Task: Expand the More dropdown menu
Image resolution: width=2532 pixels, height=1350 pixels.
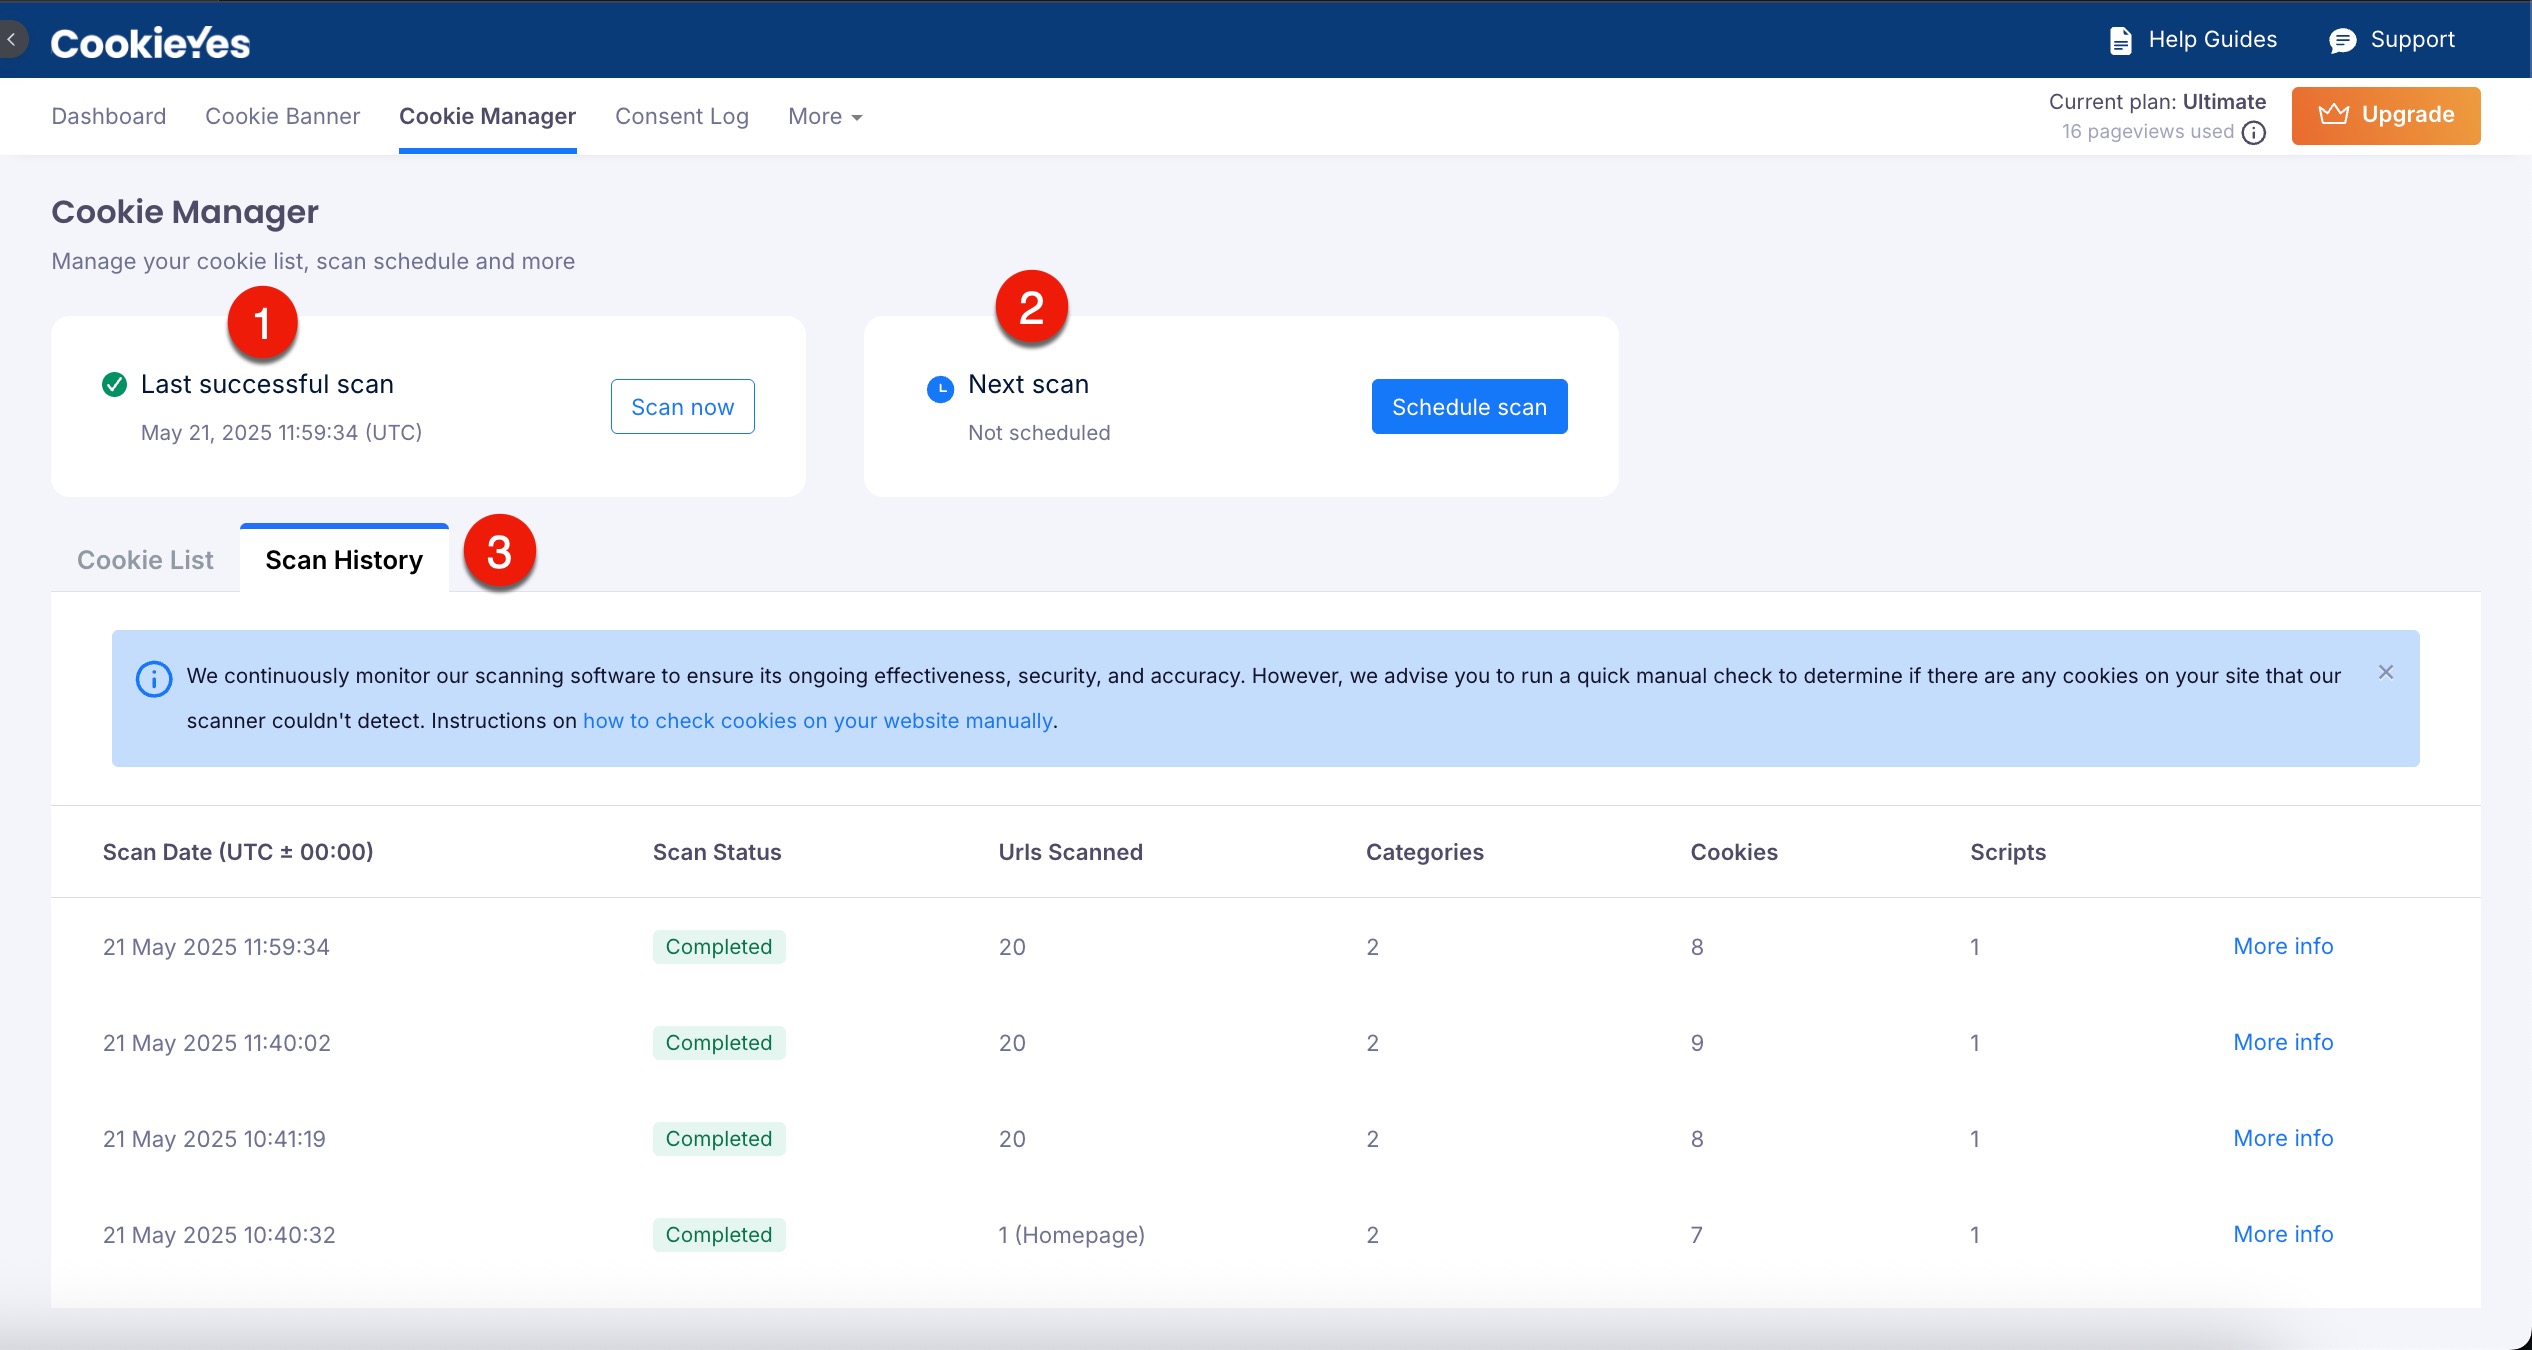Action: (825, 117)
